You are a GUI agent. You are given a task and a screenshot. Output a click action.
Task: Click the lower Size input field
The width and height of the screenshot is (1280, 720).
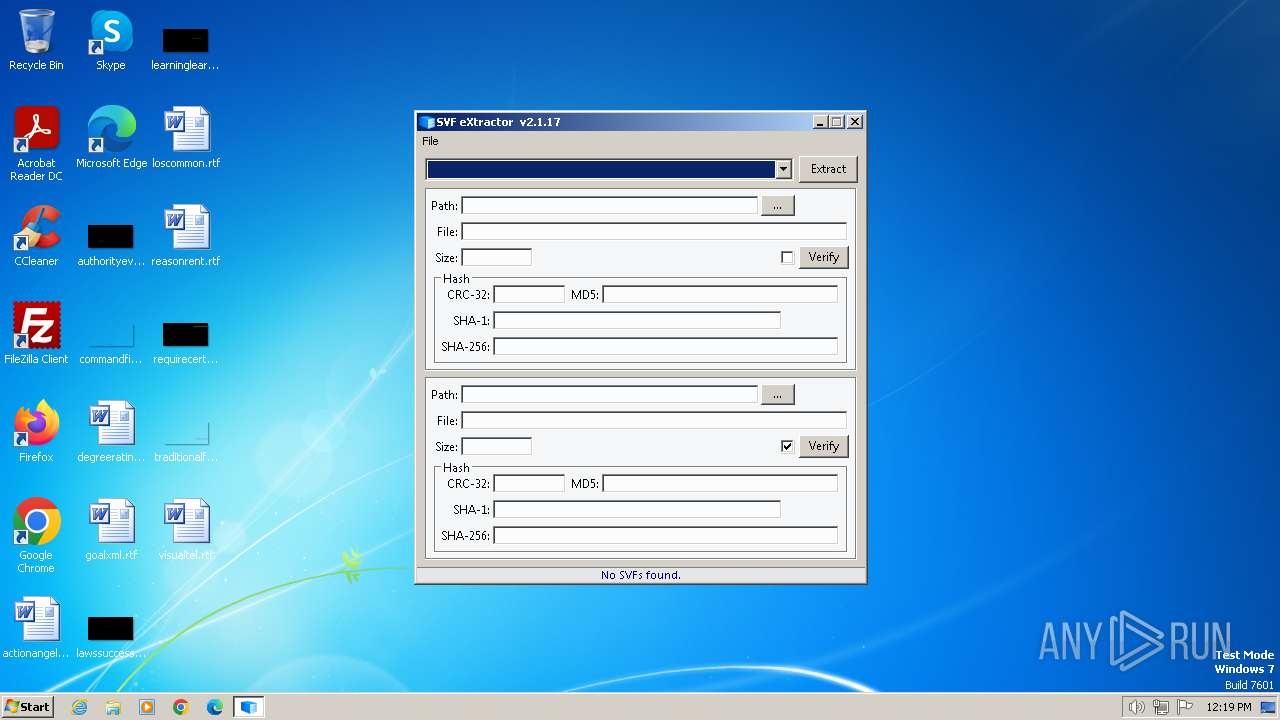coord(497,446)
